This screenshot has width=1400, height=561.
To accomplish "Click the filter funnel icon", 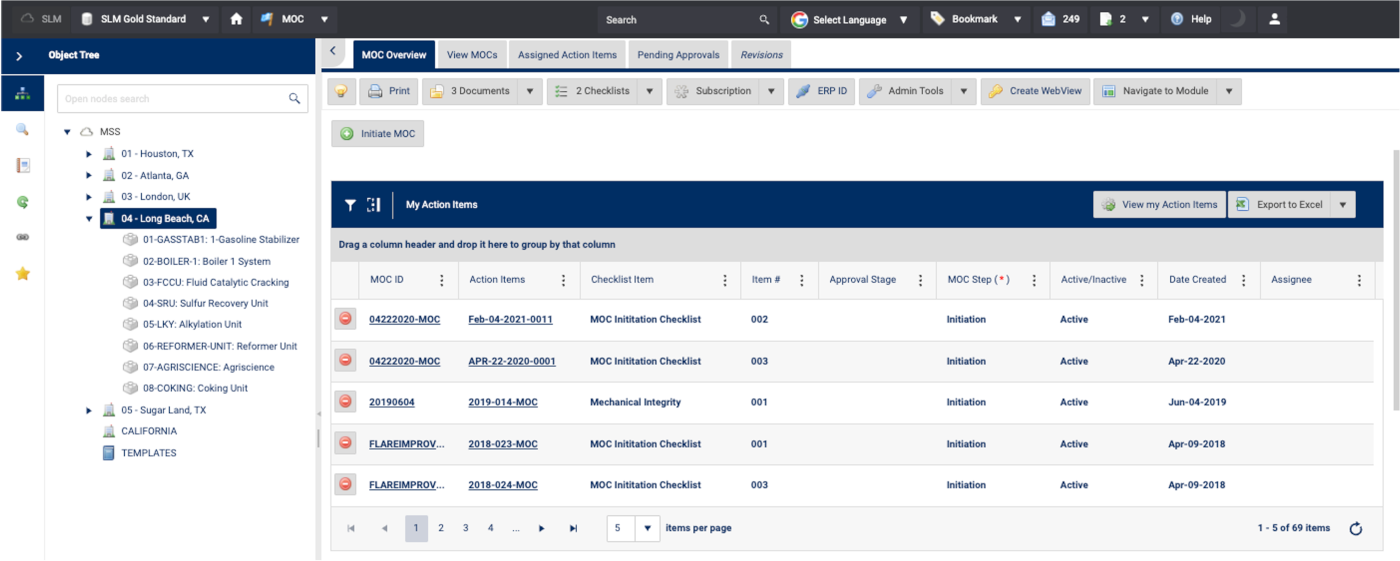I will point(350,205).
